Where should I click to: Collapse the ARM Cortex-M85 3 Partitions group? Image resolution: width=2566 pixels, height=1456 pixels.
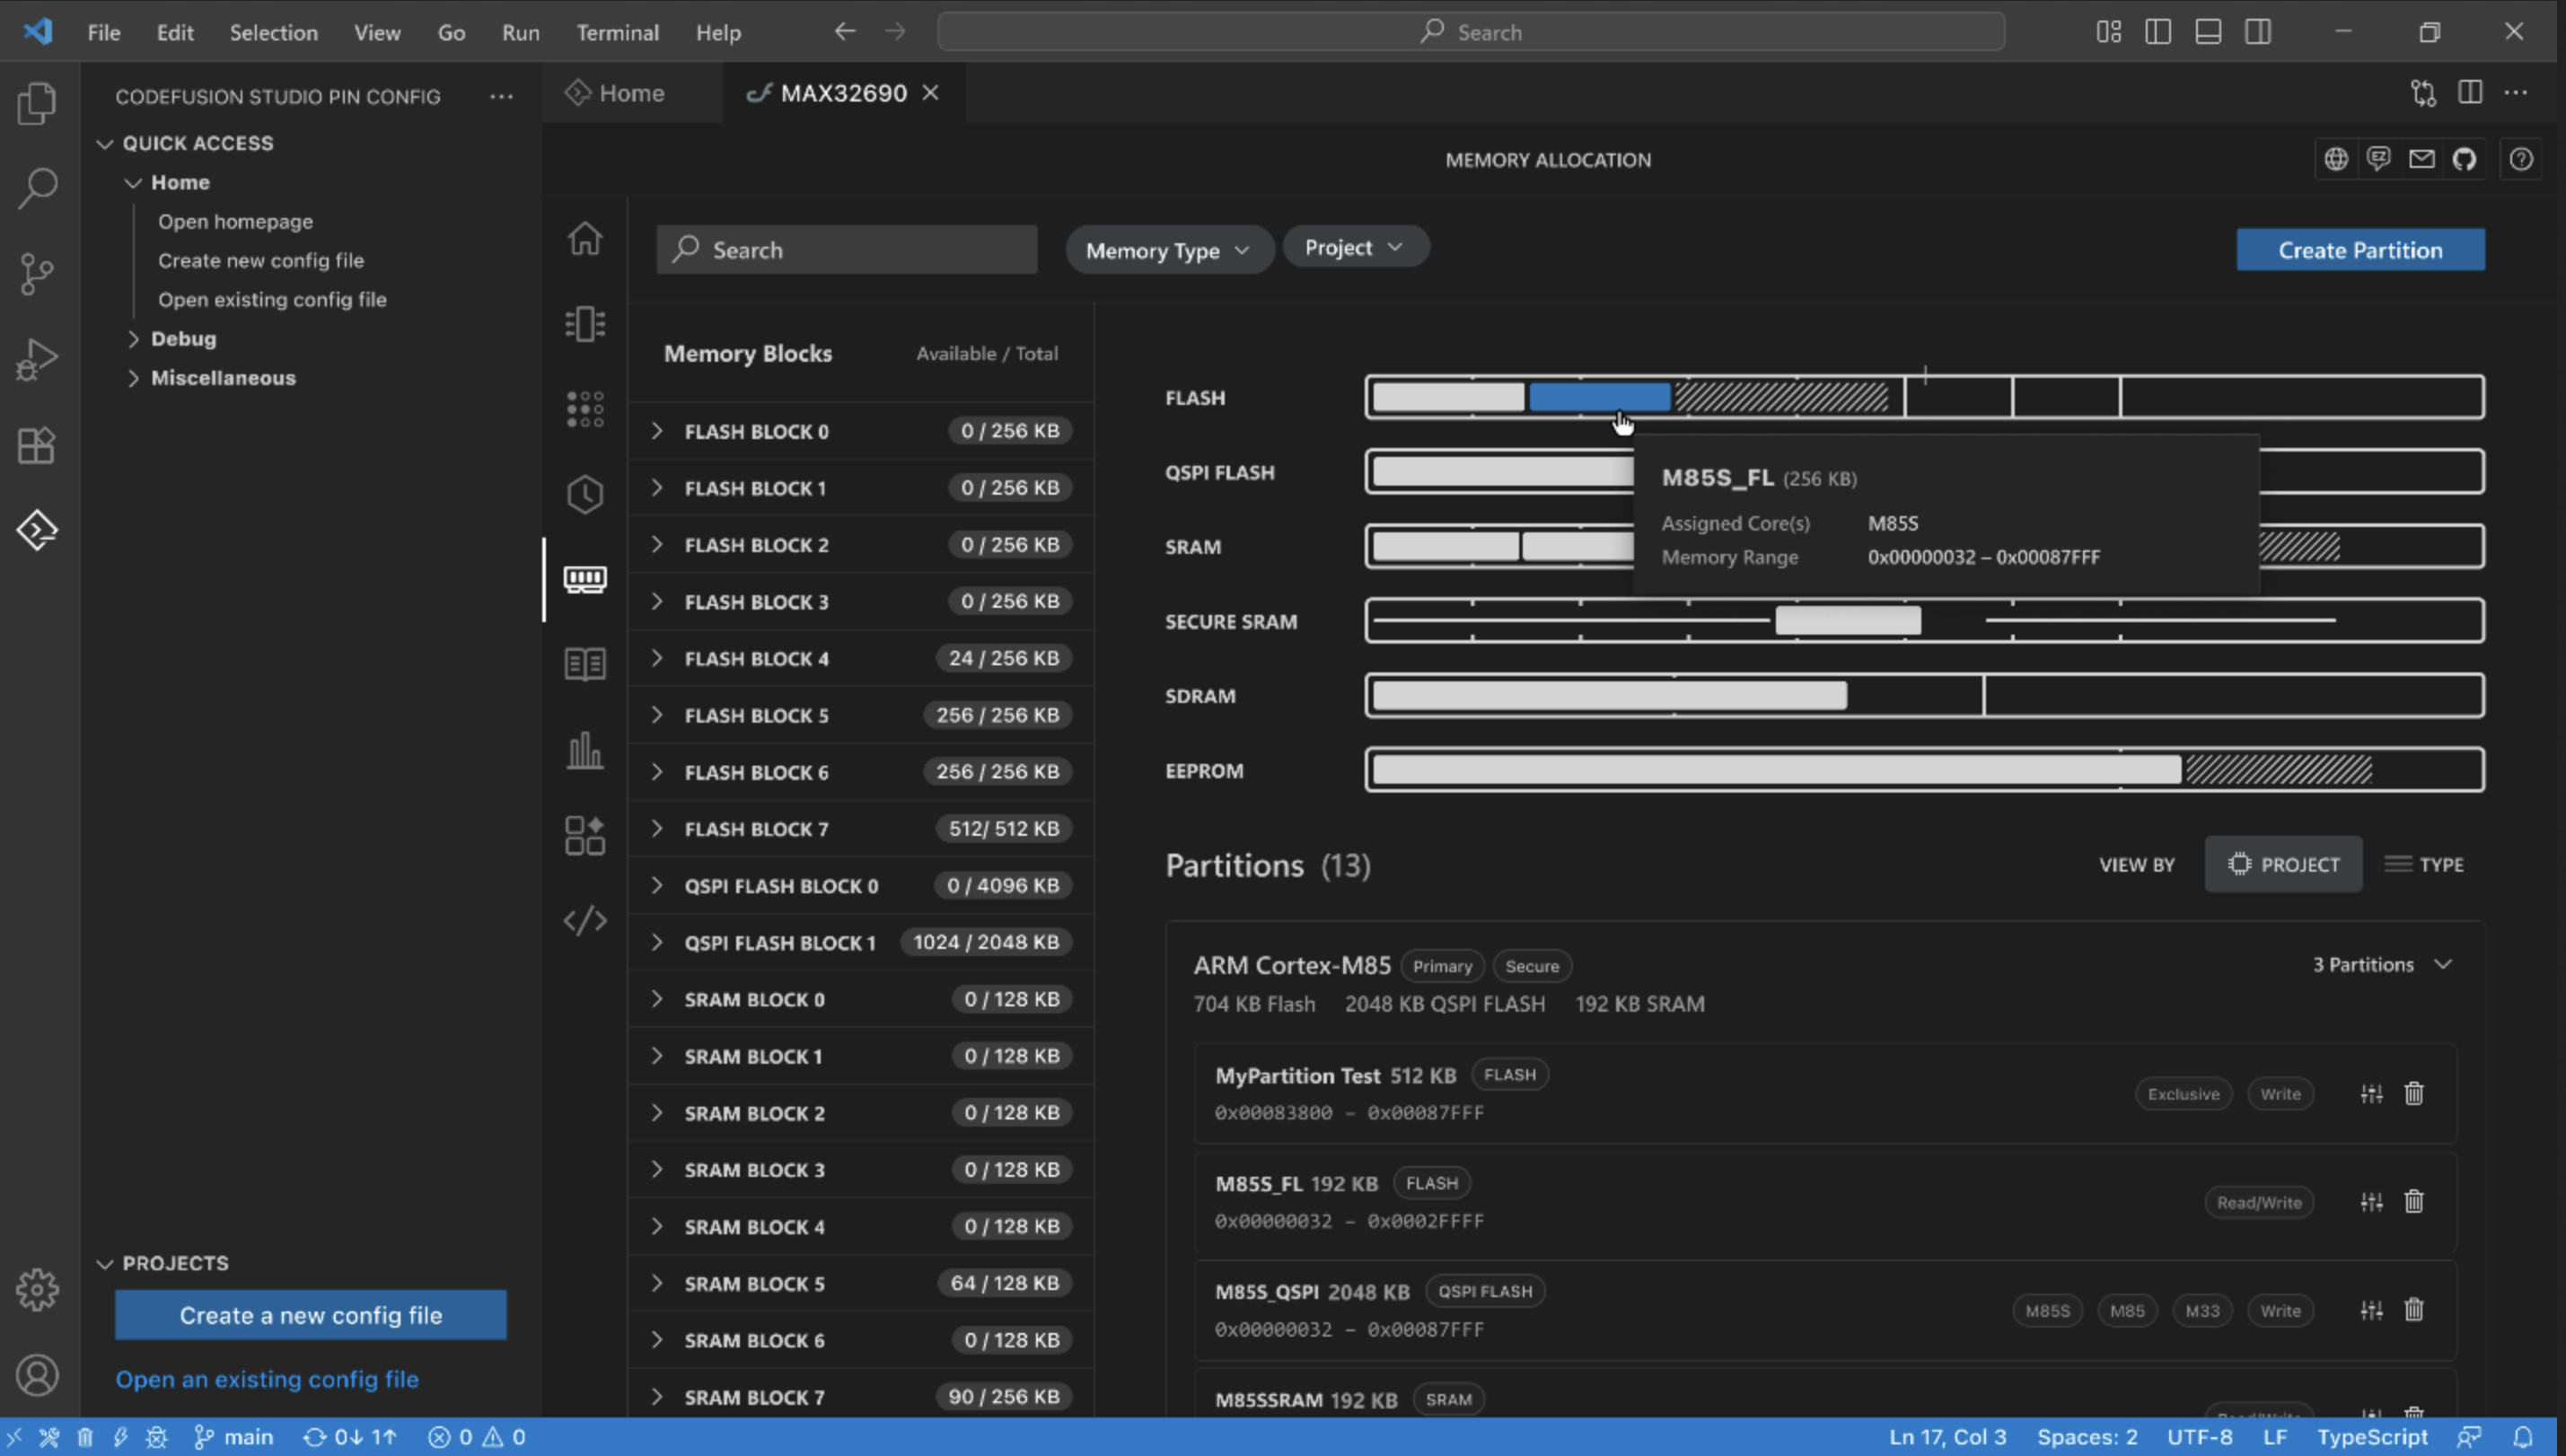(x=2442, y=964)
